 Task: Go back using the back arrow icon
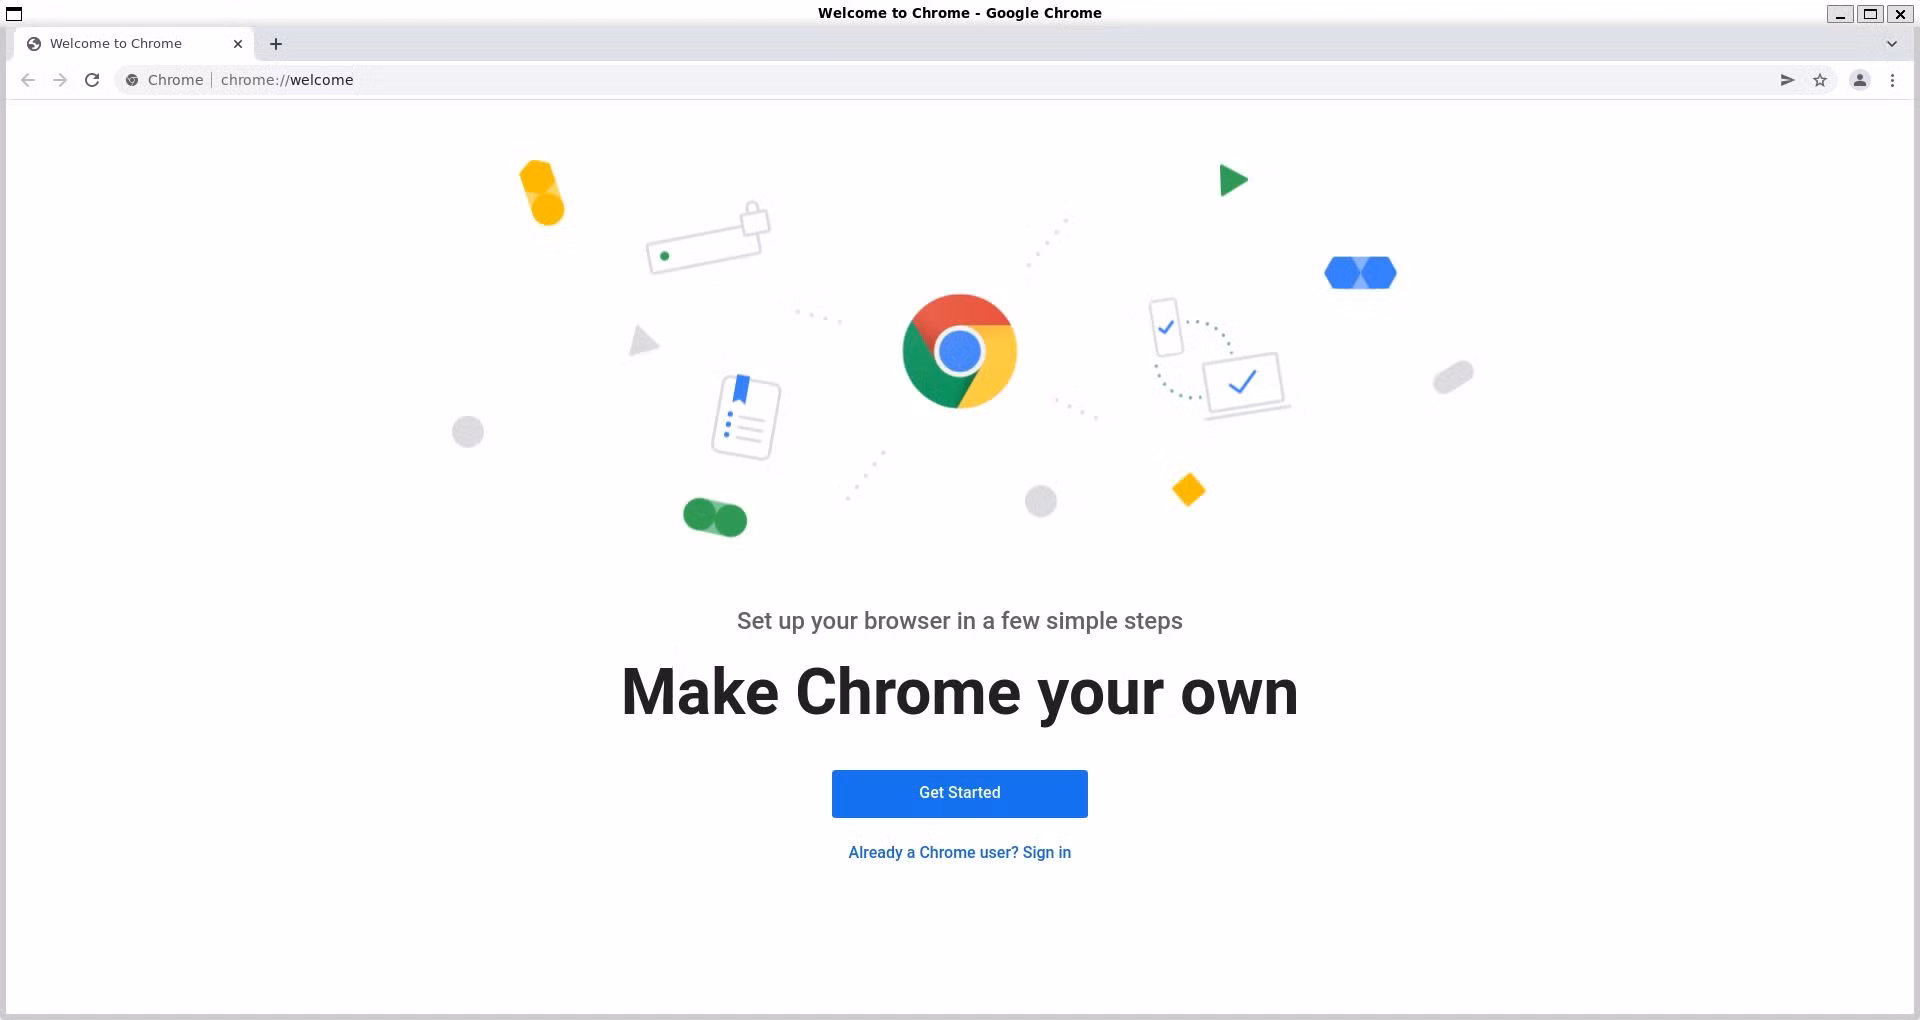pos(28,80)
